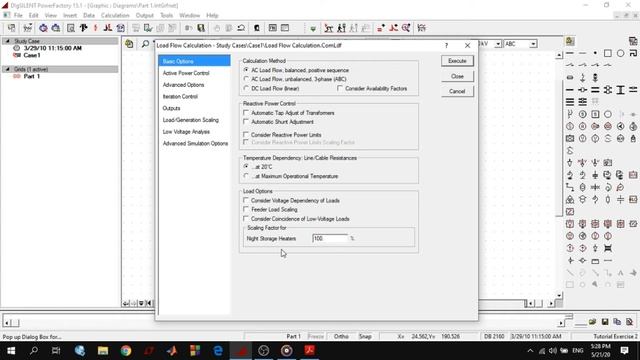Screen dimensions: 640x360
Task: Open the Outputs page
Action: click(171, 108)
